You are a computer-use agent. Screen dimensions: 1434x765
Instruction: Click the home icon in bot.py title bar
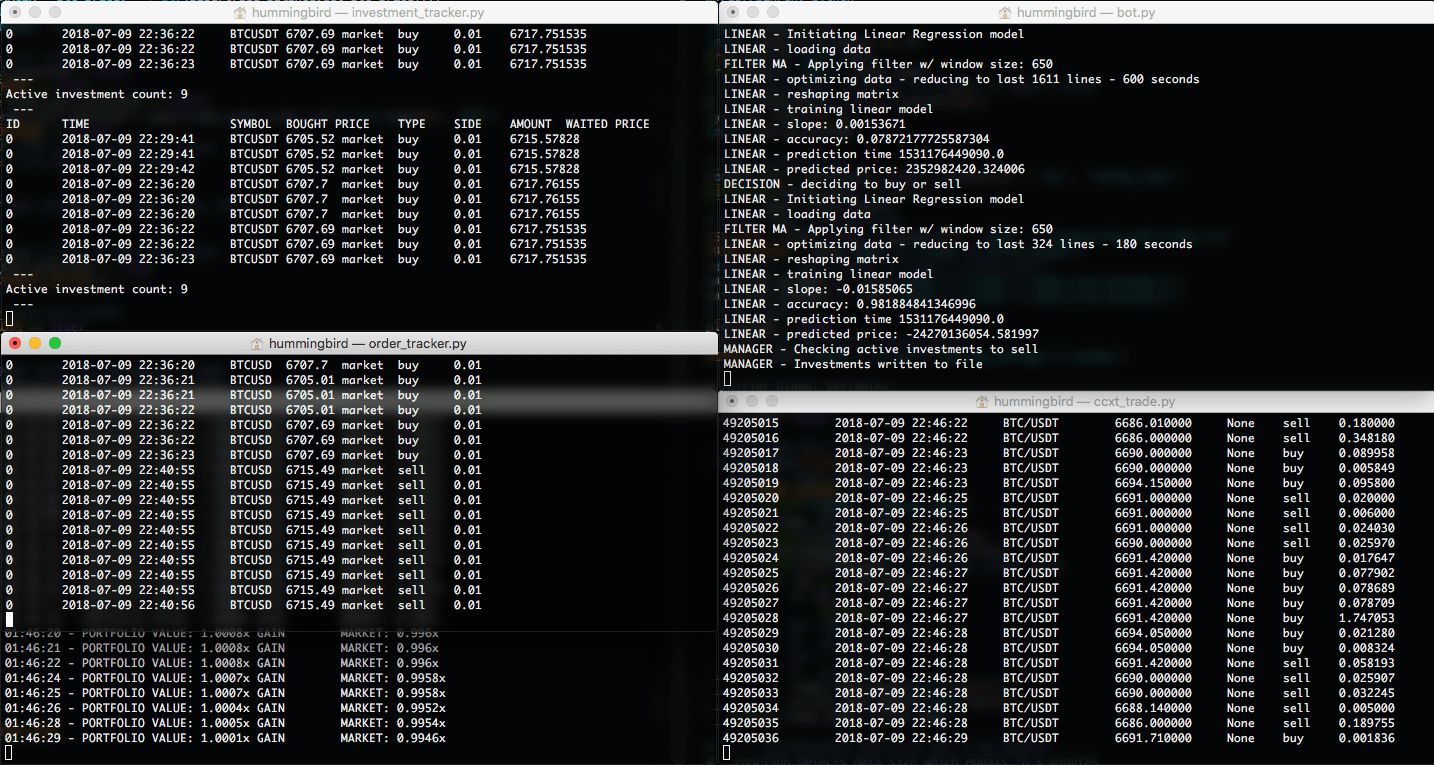[1004, 13]
